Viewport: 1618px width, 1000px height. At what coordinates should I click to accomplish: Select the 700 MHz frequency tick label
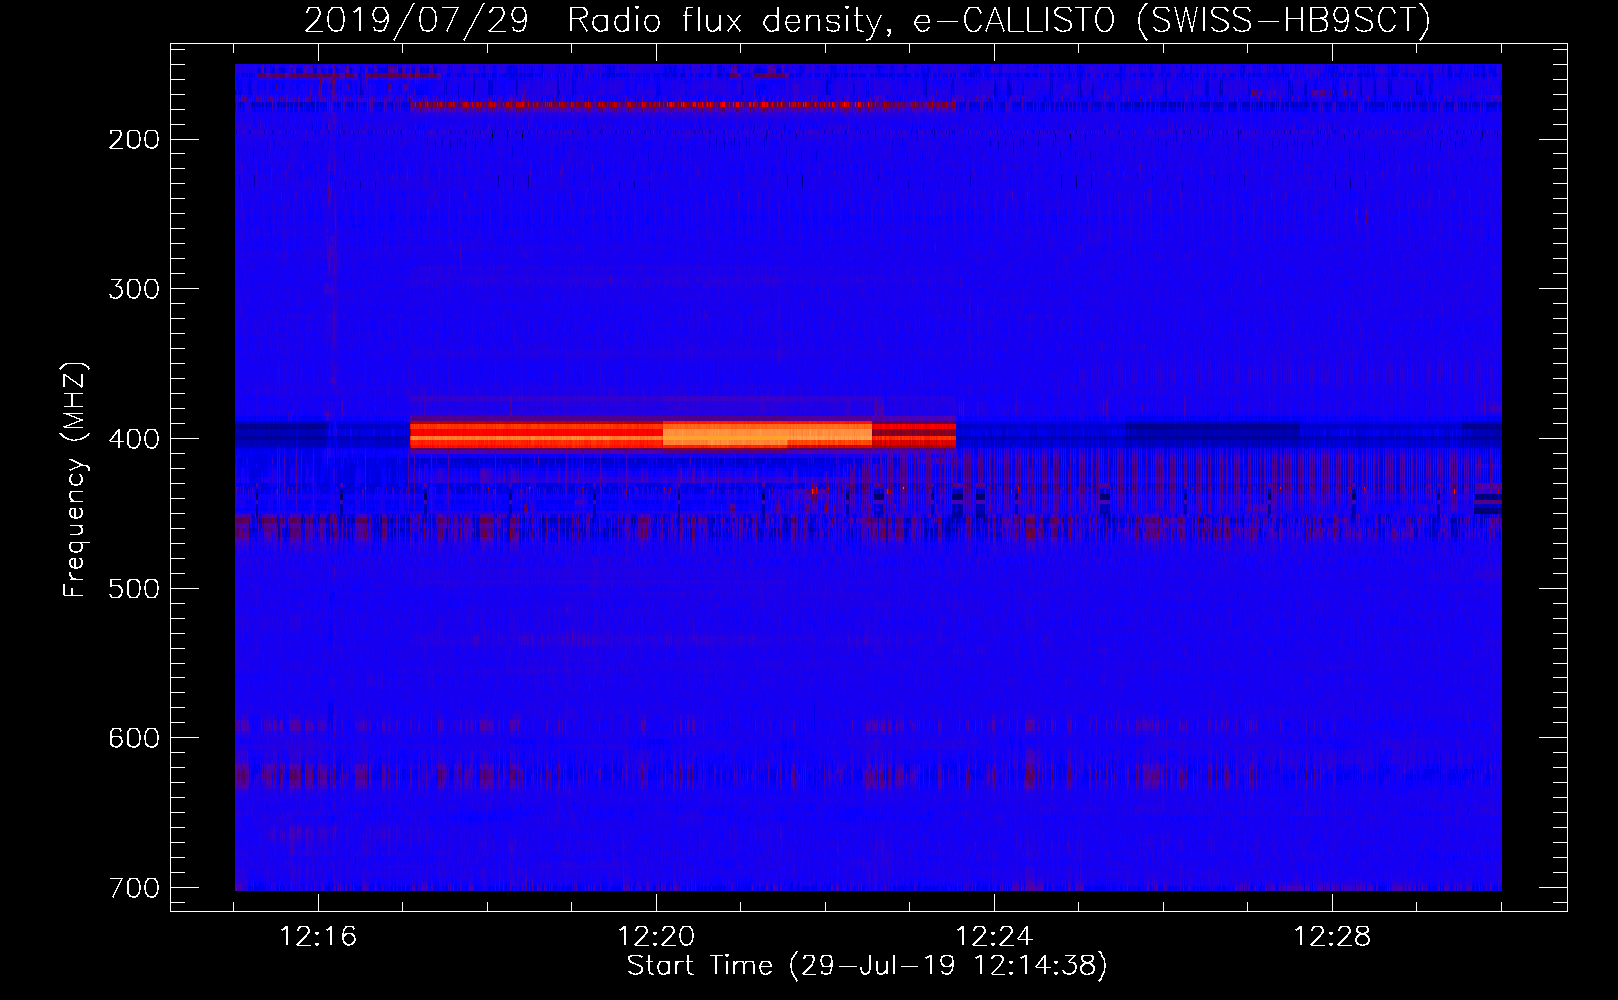coord(134,888)
